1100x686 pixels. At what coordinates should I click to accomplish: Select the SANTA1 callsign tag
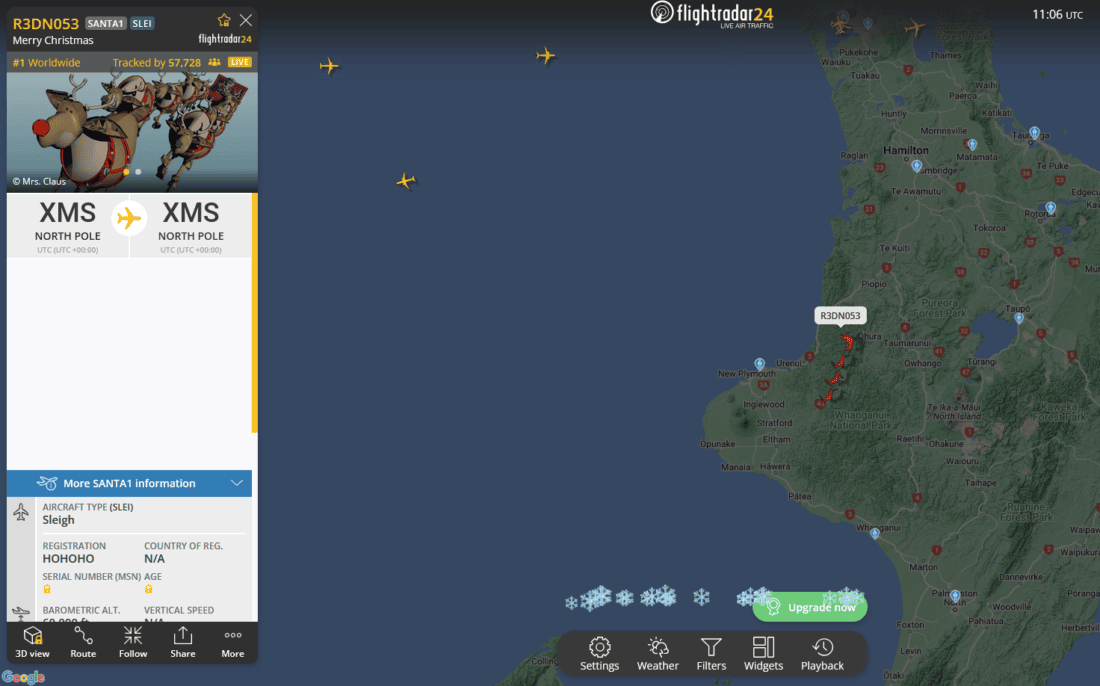pyautogui.click(x=105, y=23)
